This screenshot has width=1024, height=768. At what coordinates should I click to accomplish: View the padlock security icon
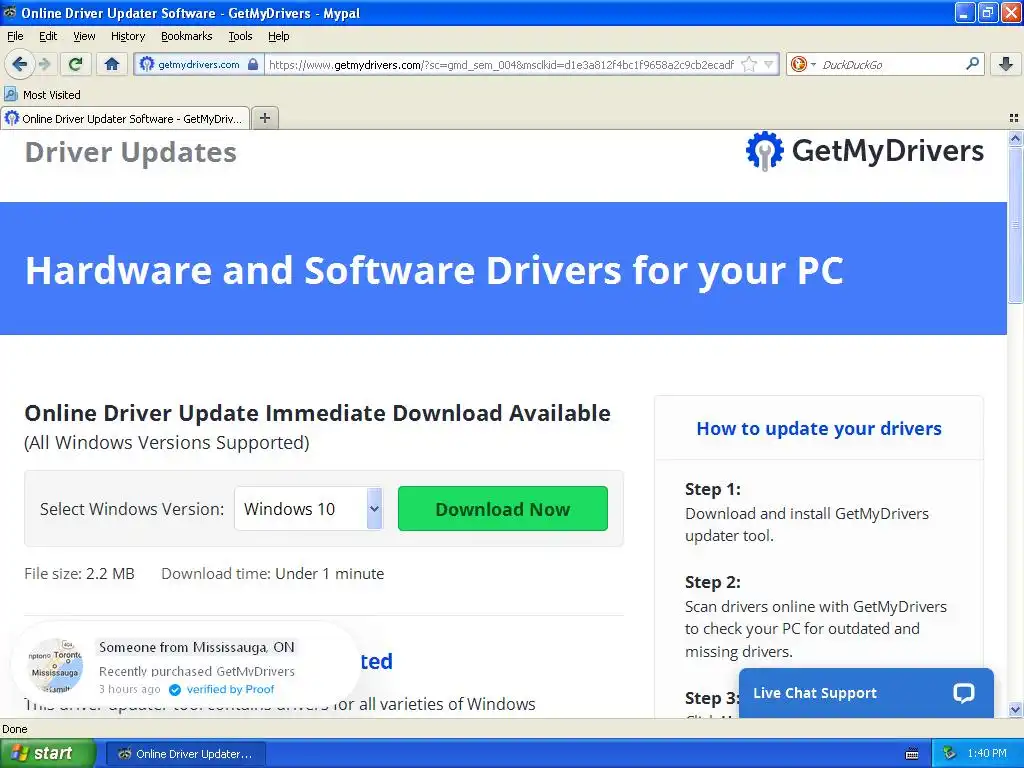pos(253,64)
